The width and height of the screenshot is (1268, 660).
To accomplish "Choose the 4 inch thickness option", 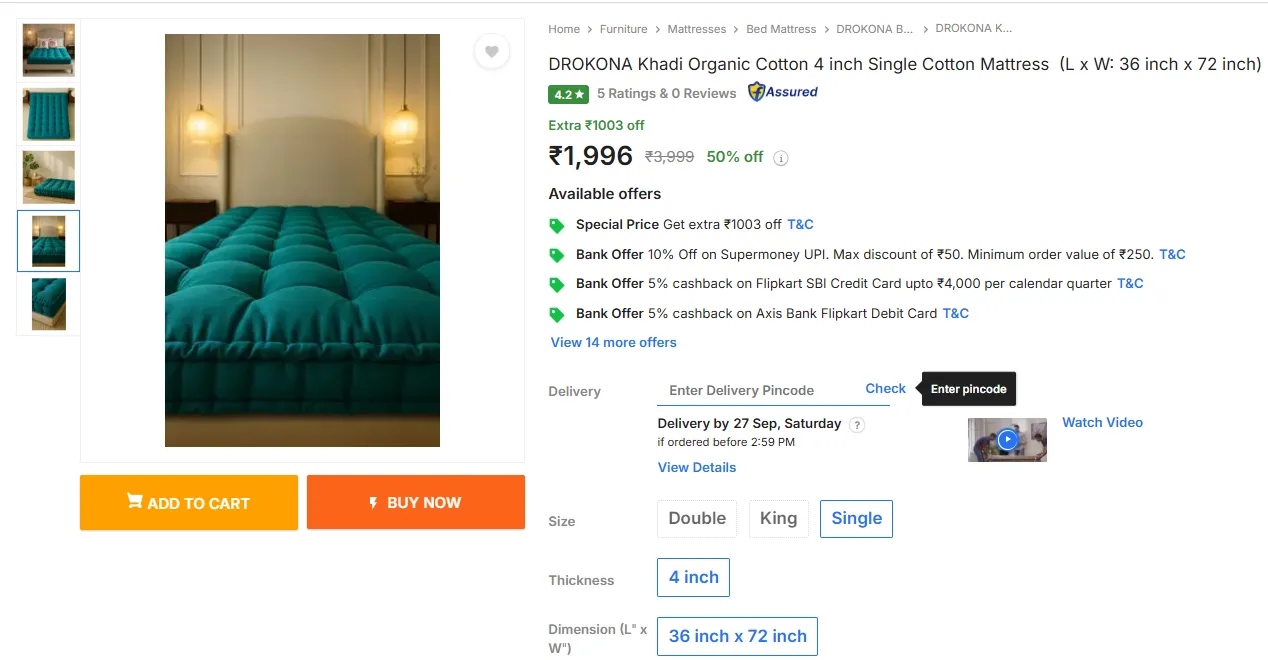I will click(x=693, y=577).
